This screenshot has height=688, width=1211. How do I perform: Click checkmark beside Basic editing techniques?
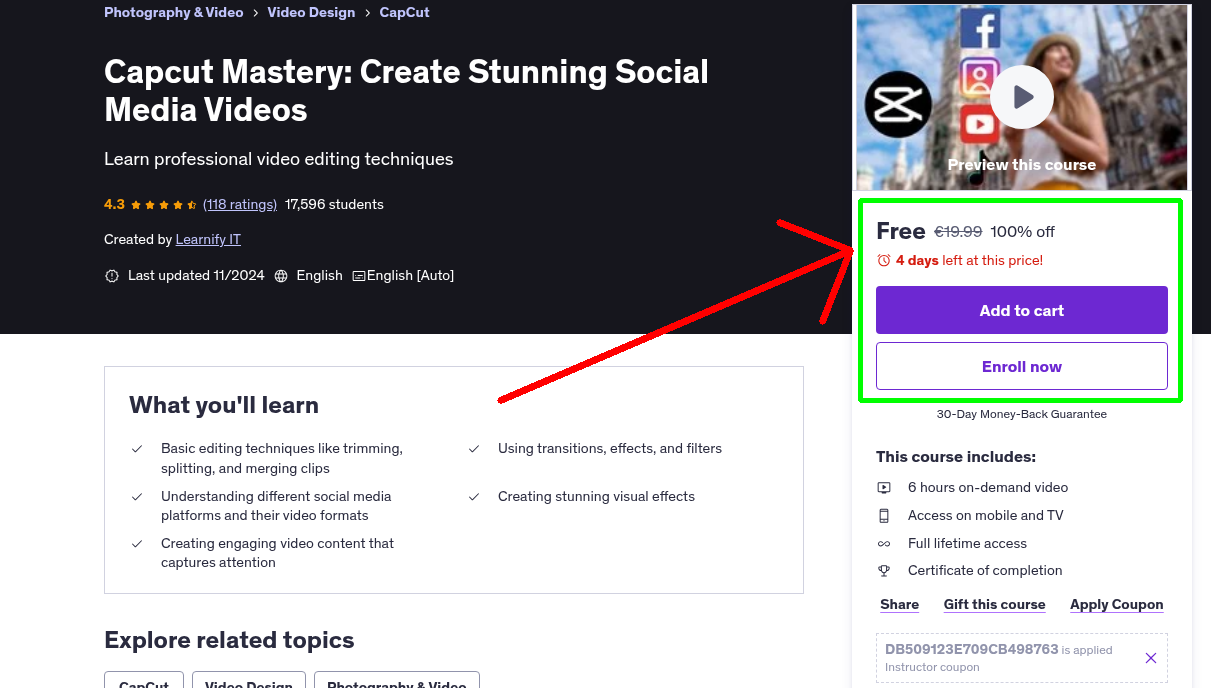pos(137,449)
